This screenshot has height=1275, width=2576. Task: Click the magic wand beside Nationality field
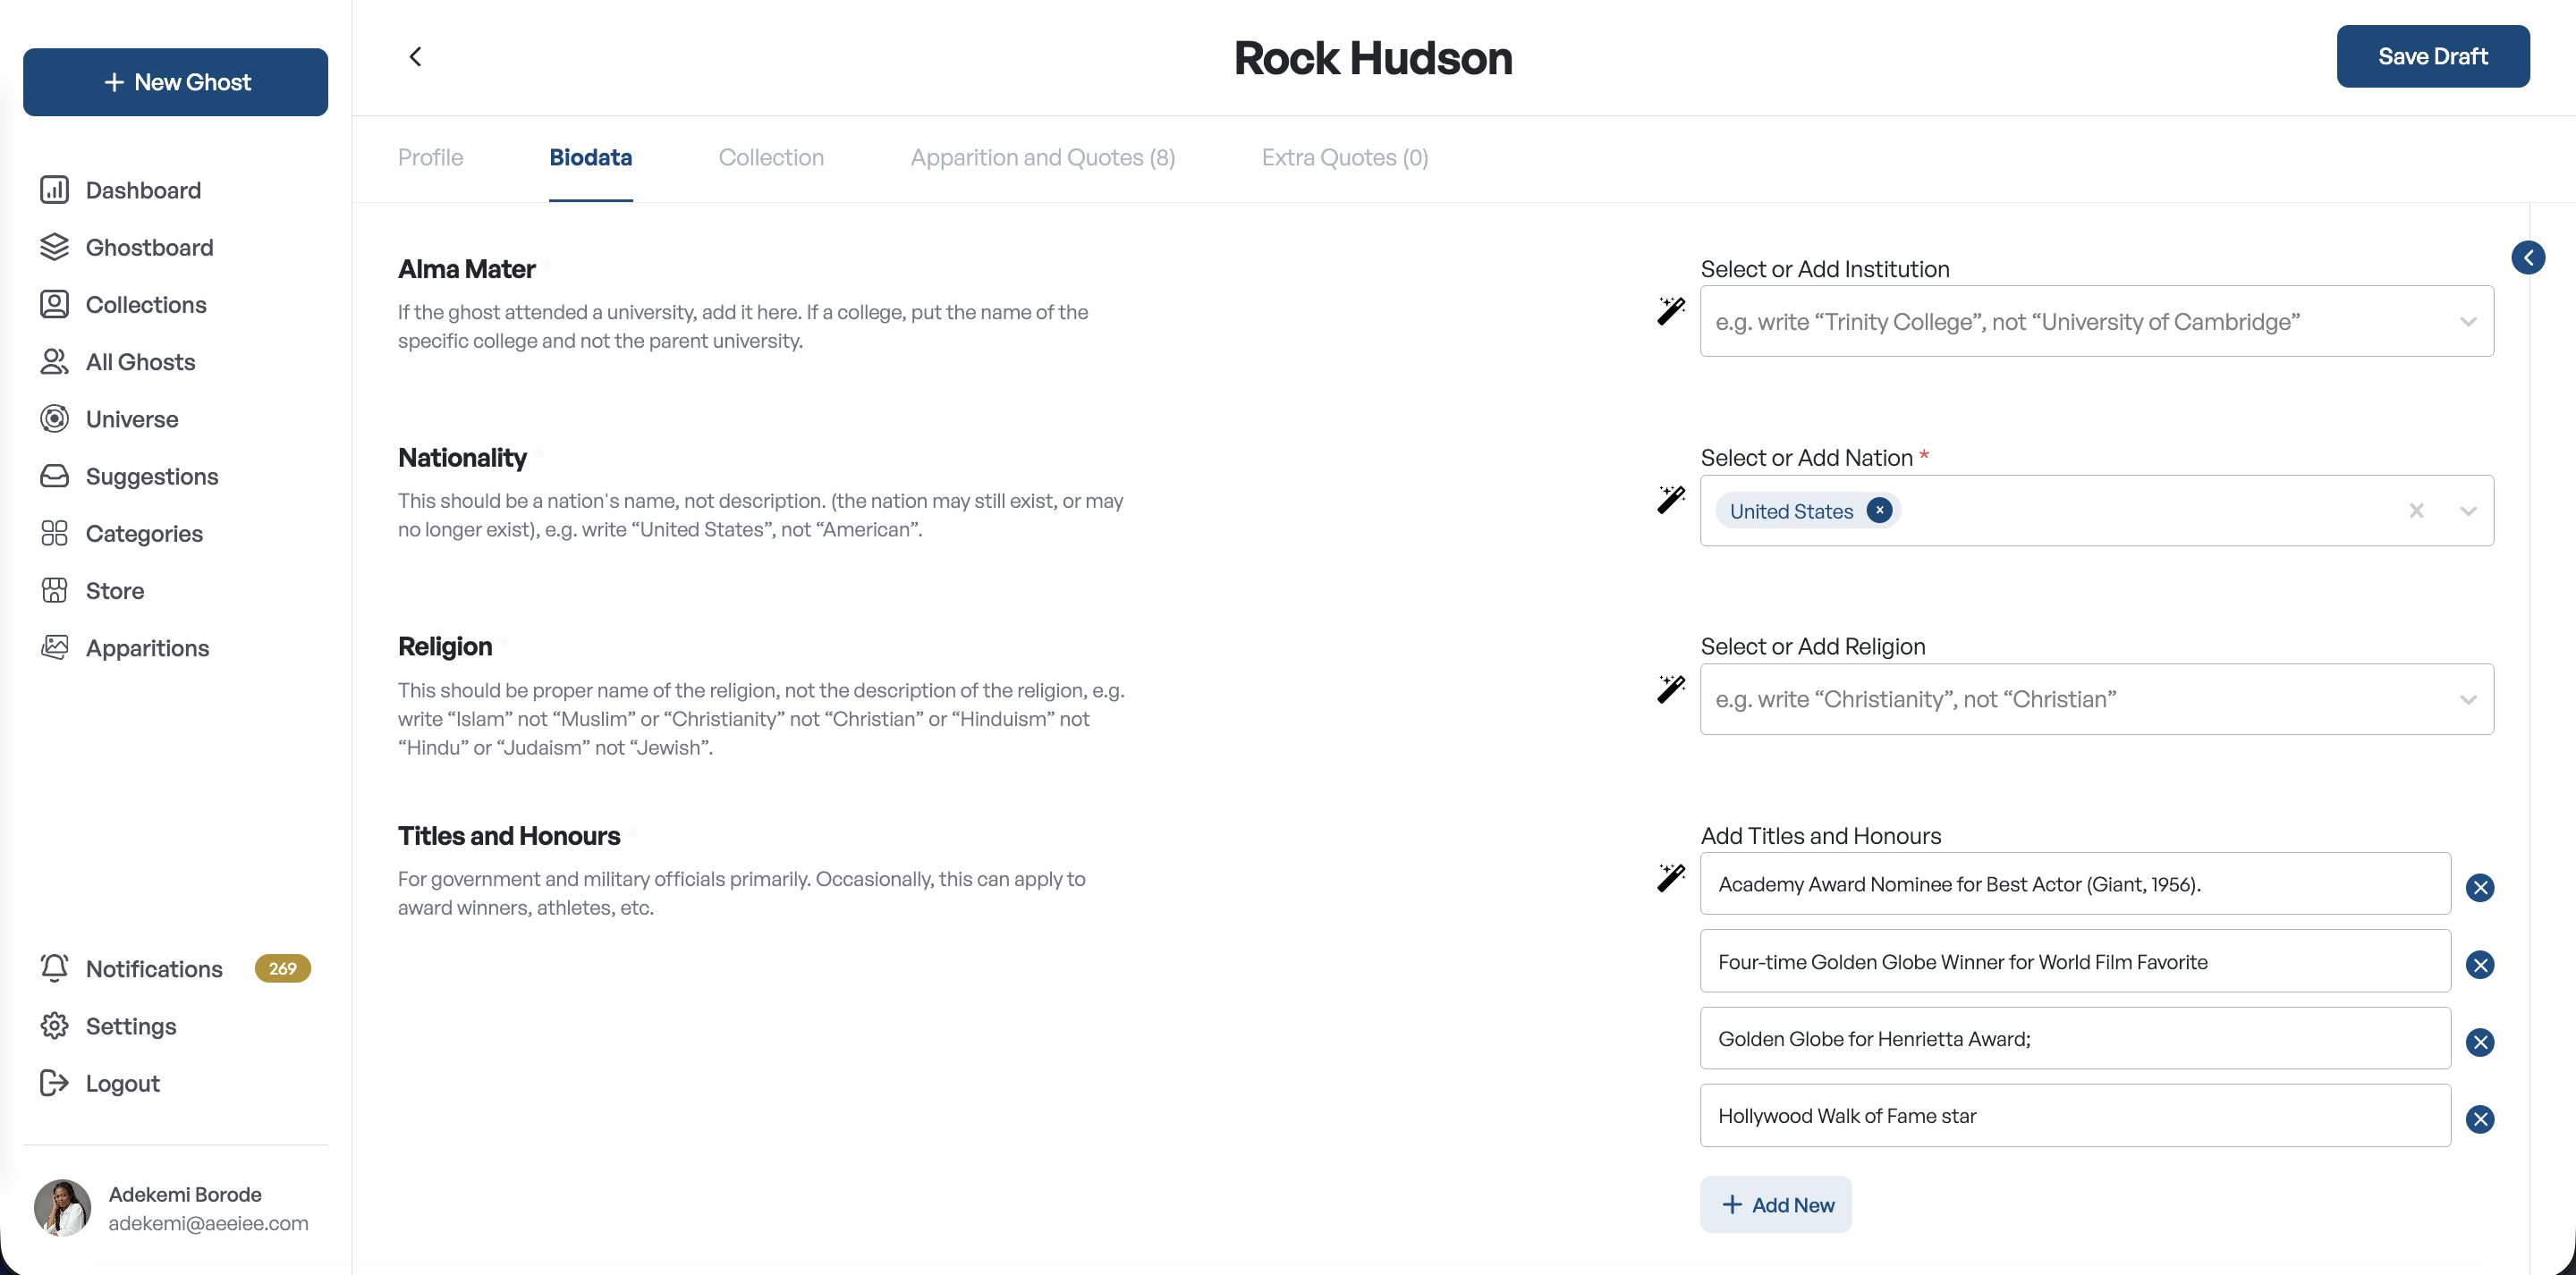click(x=1670, y=500)
